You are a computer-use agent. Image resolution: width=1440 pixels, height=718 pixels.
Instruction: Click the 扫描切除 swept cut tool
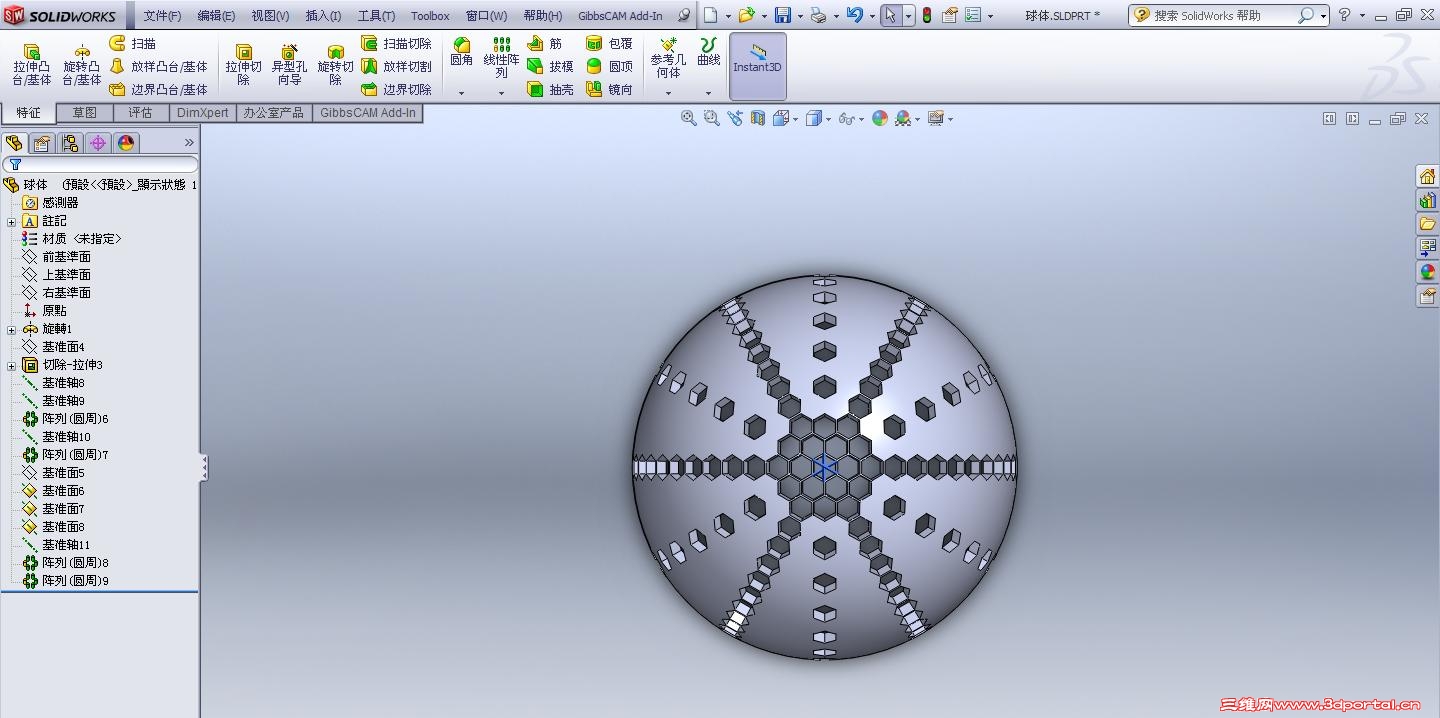[396, 44]
